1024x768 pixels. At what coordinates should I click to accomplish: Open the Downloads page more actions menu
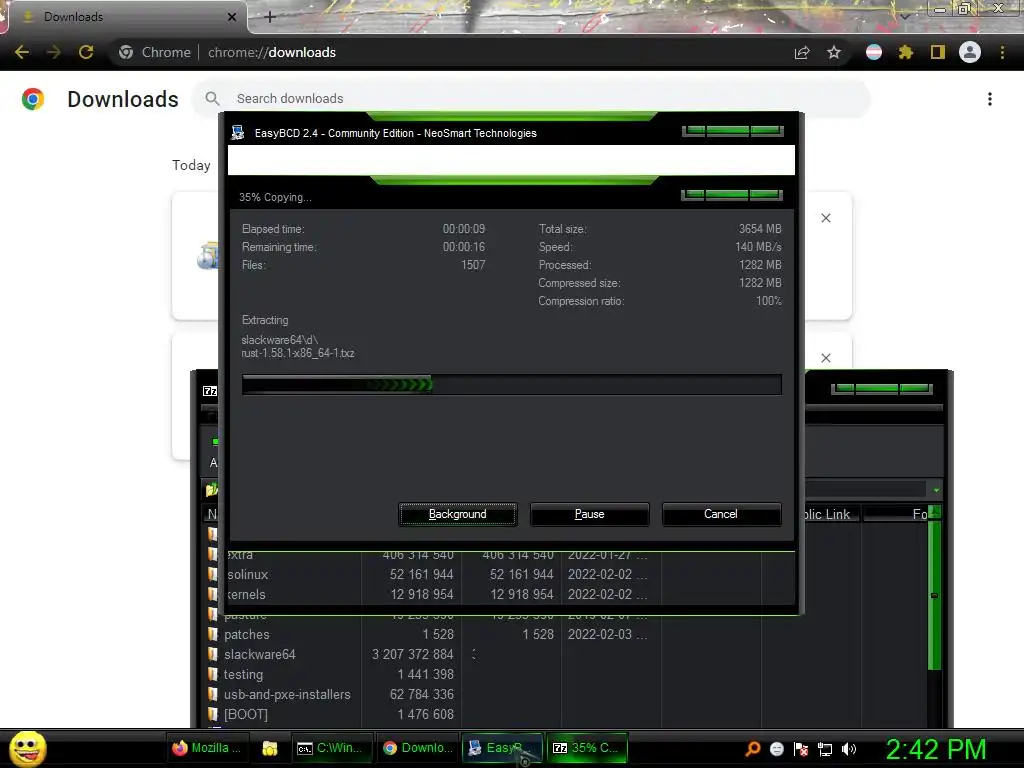point(990,99)
